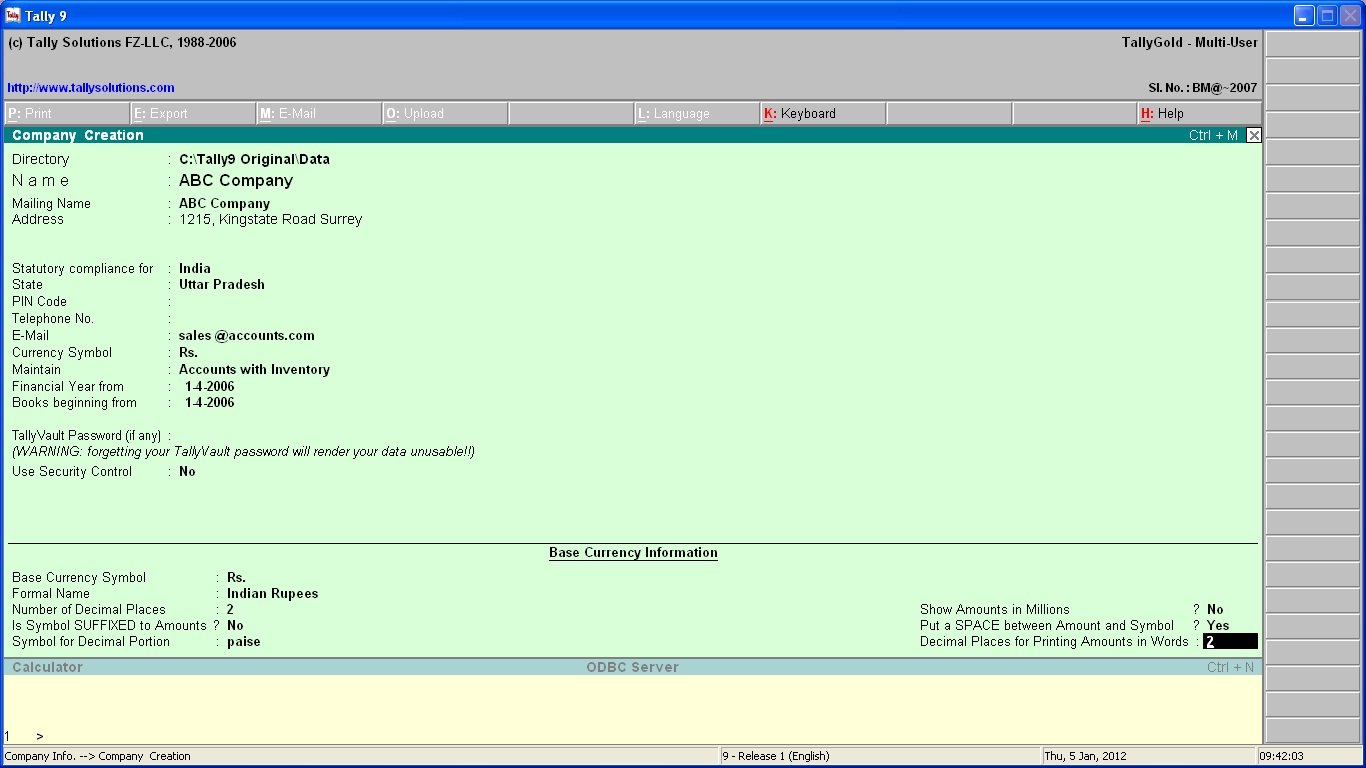Click the Currency Symbol value Rs.
1366x768 pixels.
point(188,352)
